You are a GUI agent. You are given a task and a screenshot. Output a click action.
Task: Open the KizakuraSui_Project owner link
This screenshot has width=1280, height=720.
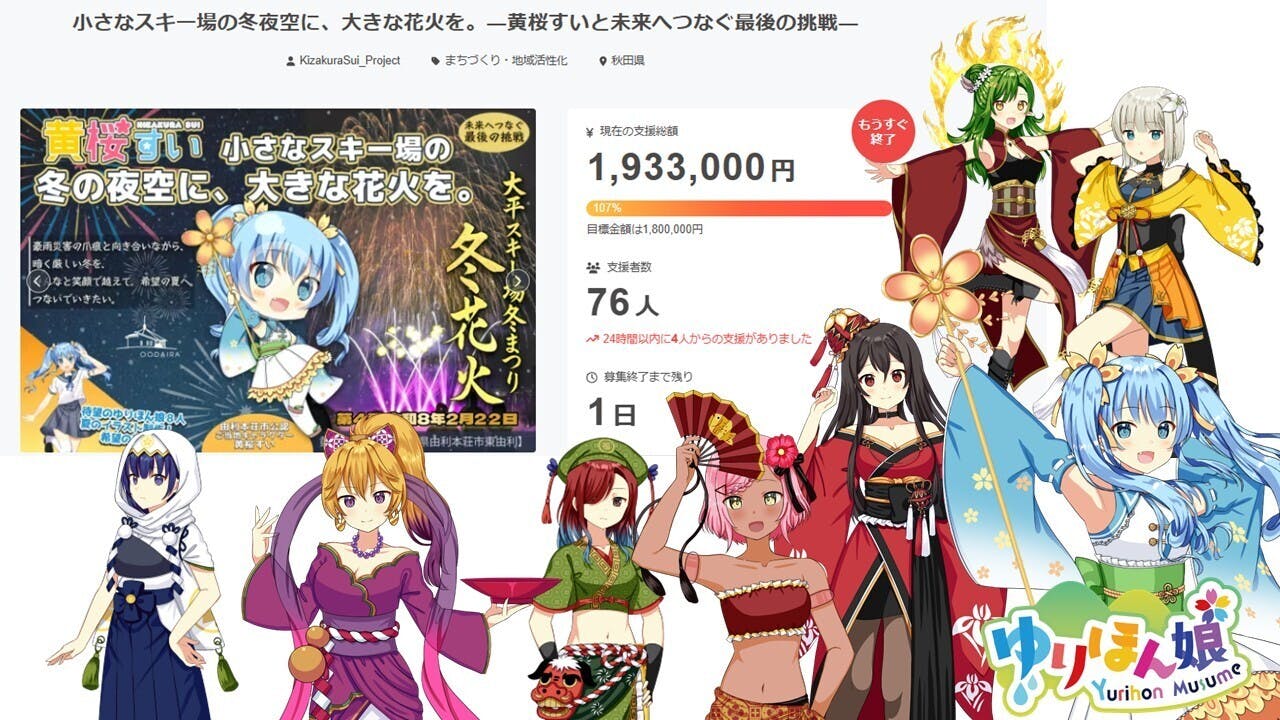pos(349,61)
